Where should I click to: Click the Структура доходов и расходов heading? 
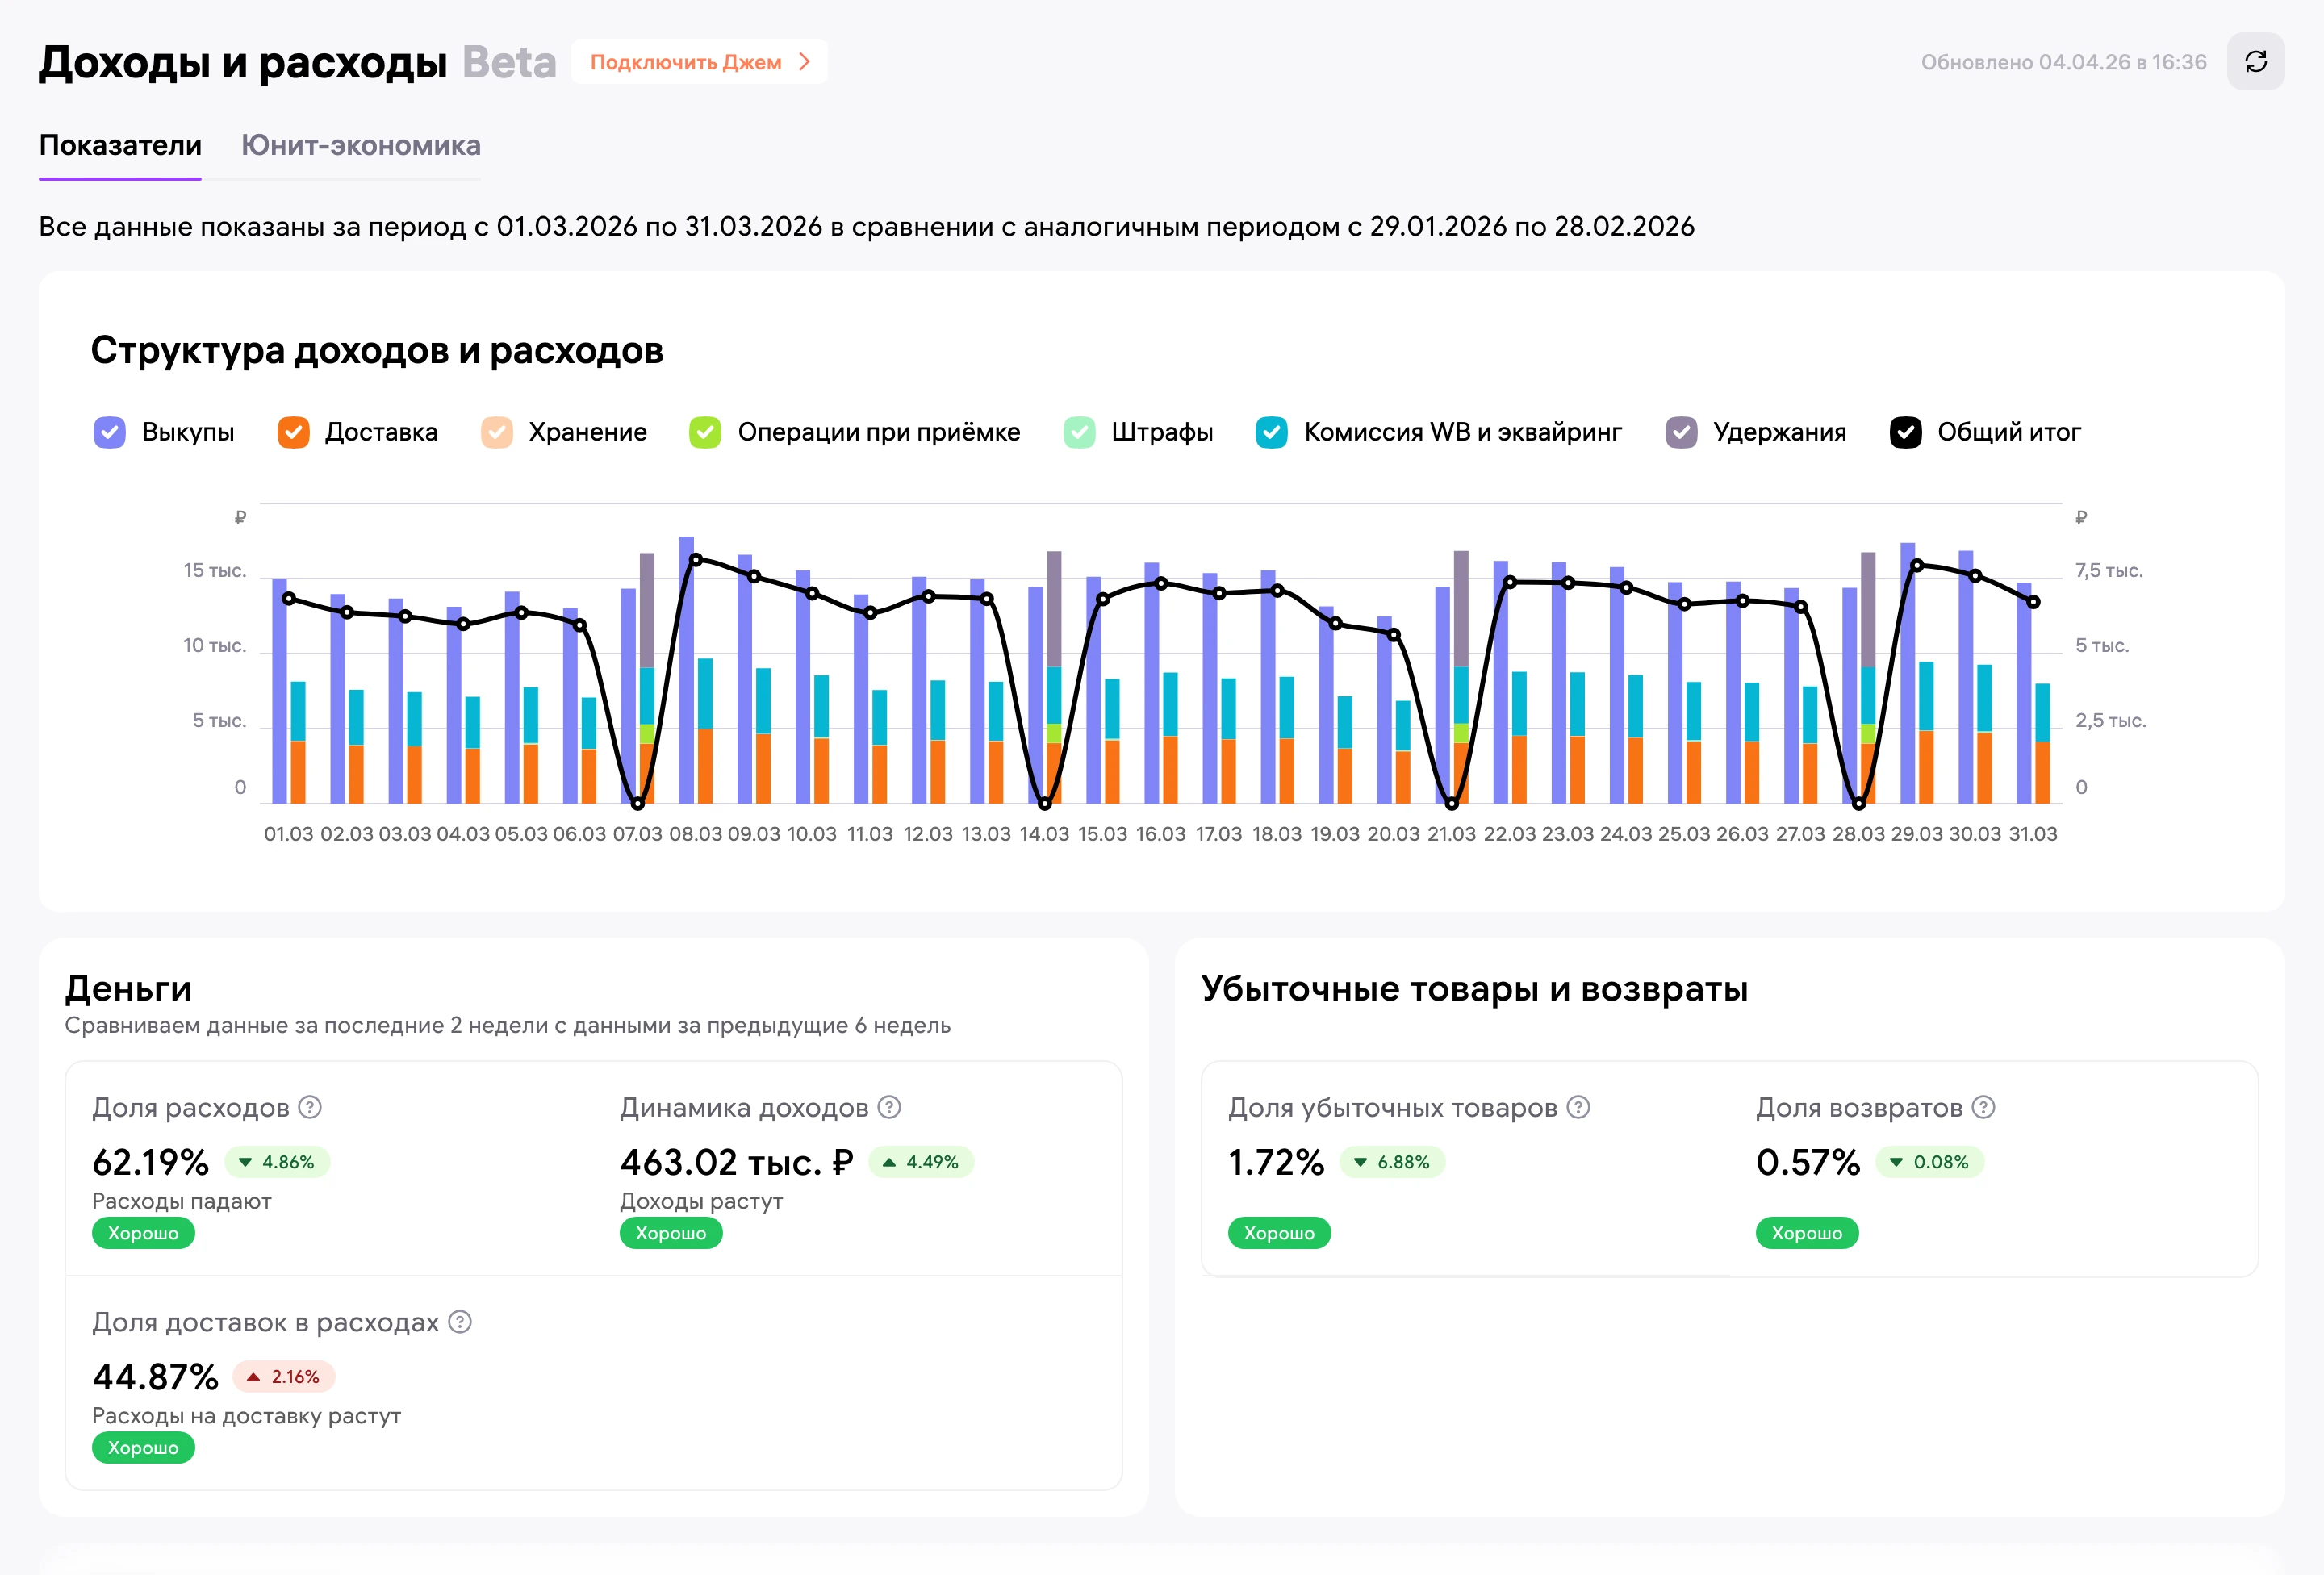pos(377,351)
